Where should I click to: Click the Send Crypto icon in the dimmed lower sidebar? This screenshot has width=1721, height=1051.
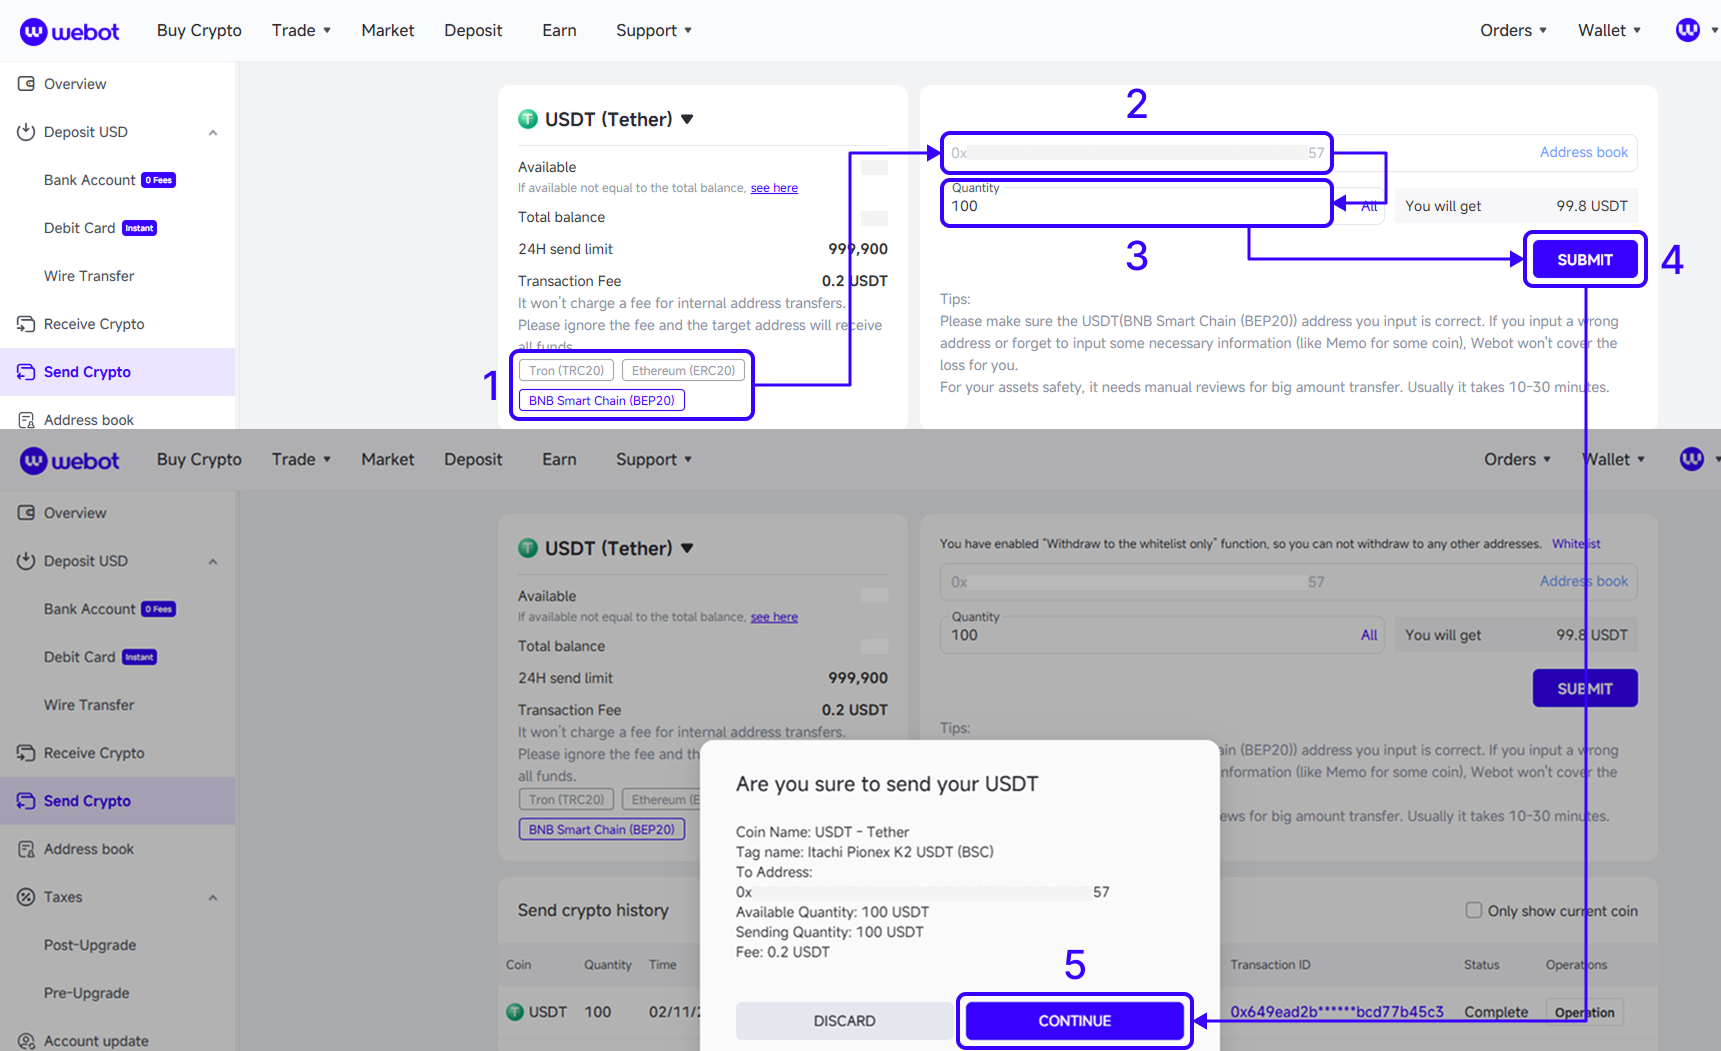[27, 801]
